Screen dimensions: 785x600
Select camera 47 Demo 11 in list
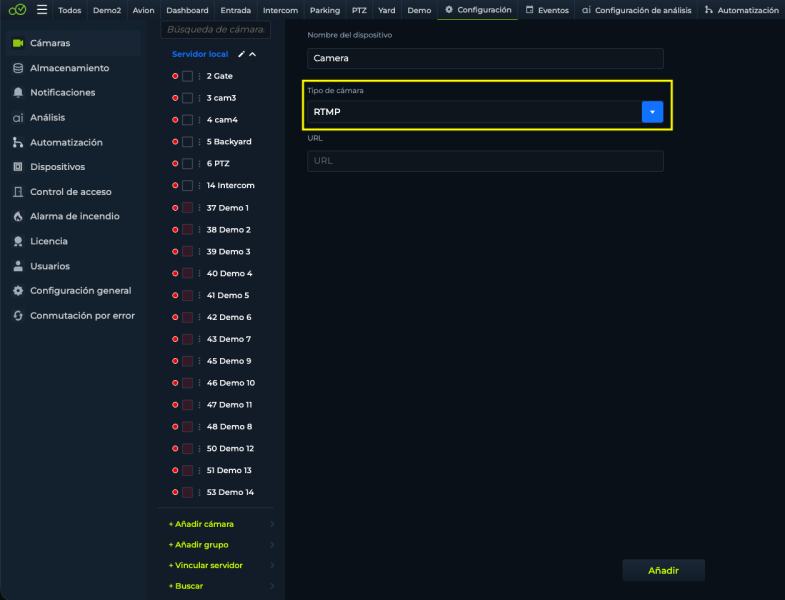[x=229, y=405]
